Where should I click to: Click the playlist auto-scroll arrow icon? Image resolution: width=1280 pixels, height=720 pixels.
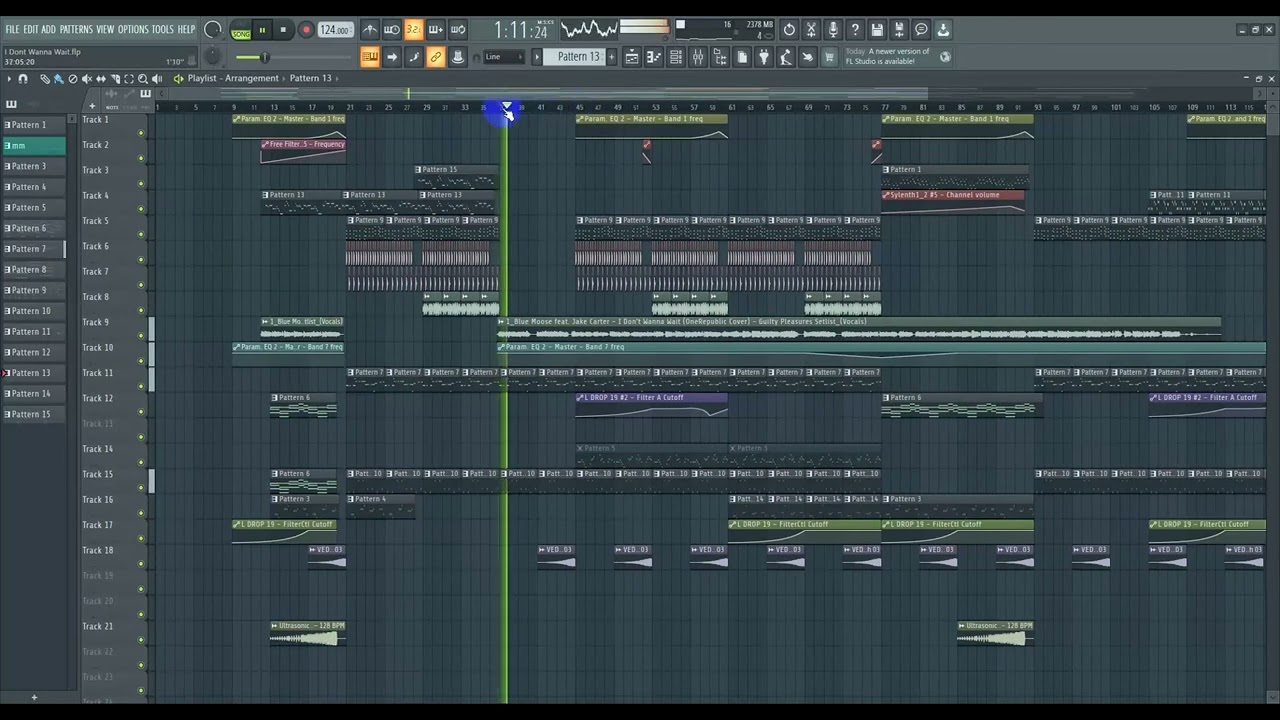[392, 57]
